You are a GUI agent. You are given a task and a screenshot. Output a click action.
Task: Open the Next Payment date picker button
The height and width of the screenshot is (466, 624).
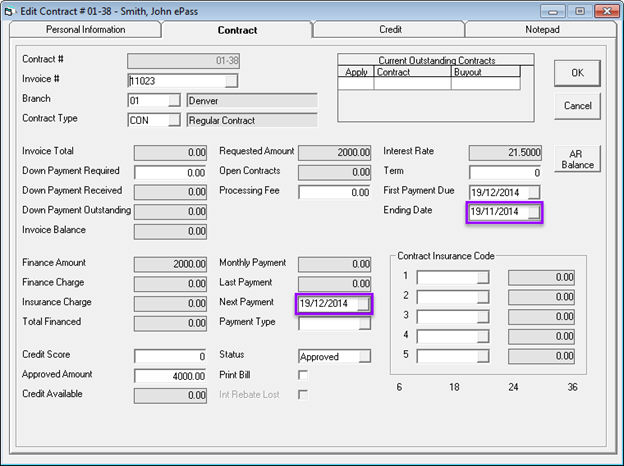click(363, 304)
